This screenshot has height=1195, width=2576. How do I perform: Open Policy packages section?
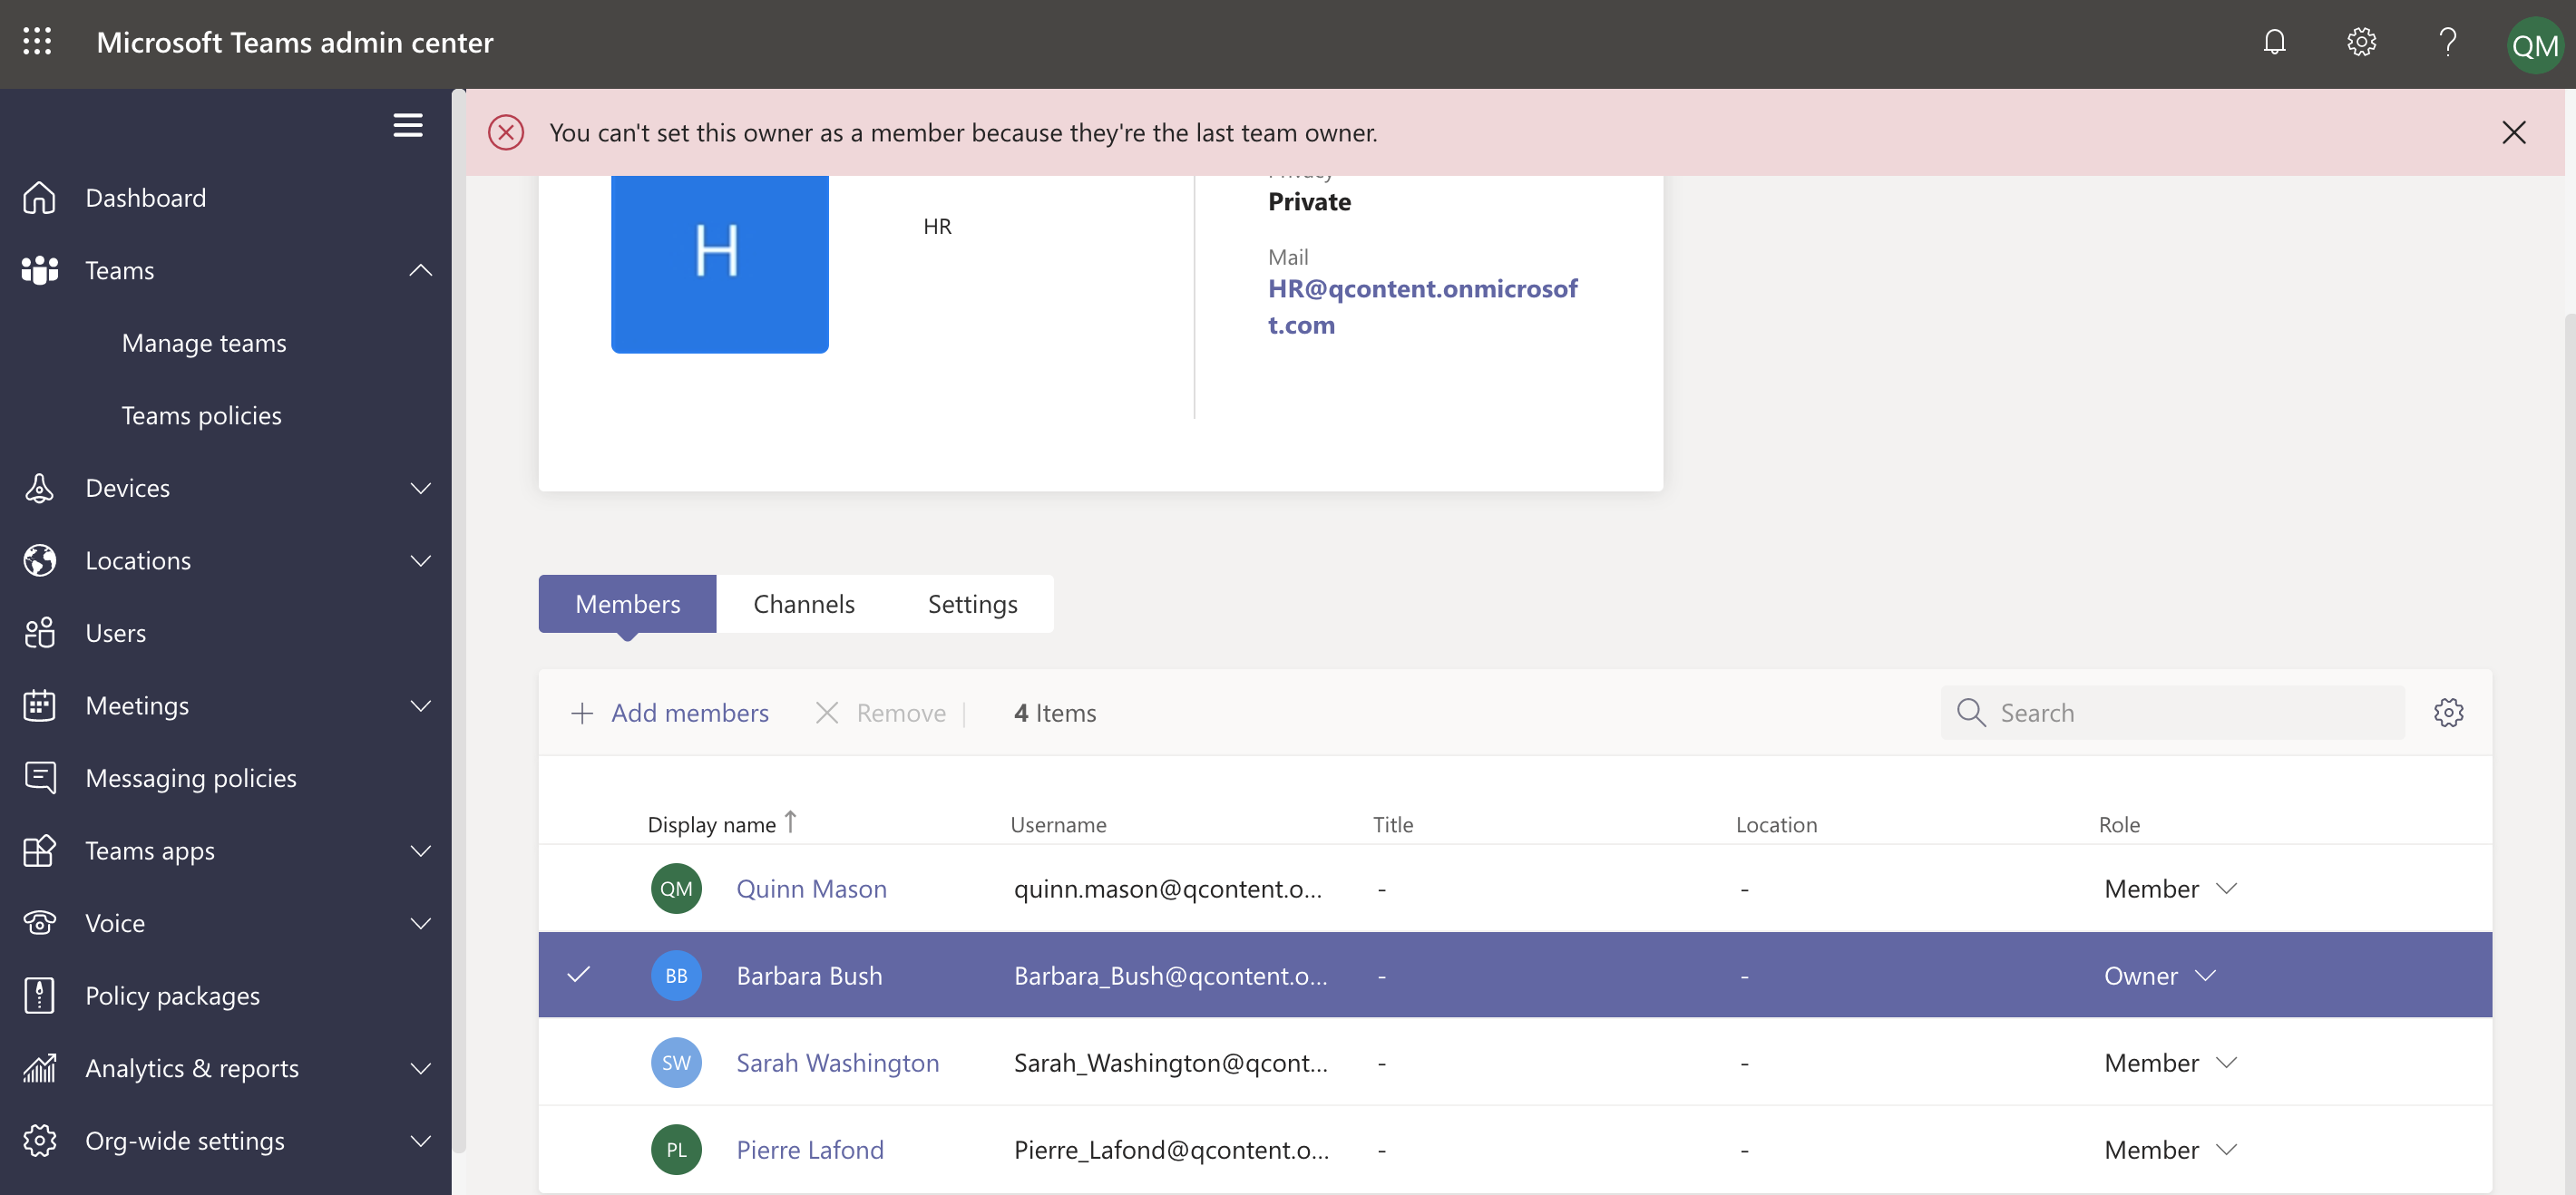tap(172, 996)
